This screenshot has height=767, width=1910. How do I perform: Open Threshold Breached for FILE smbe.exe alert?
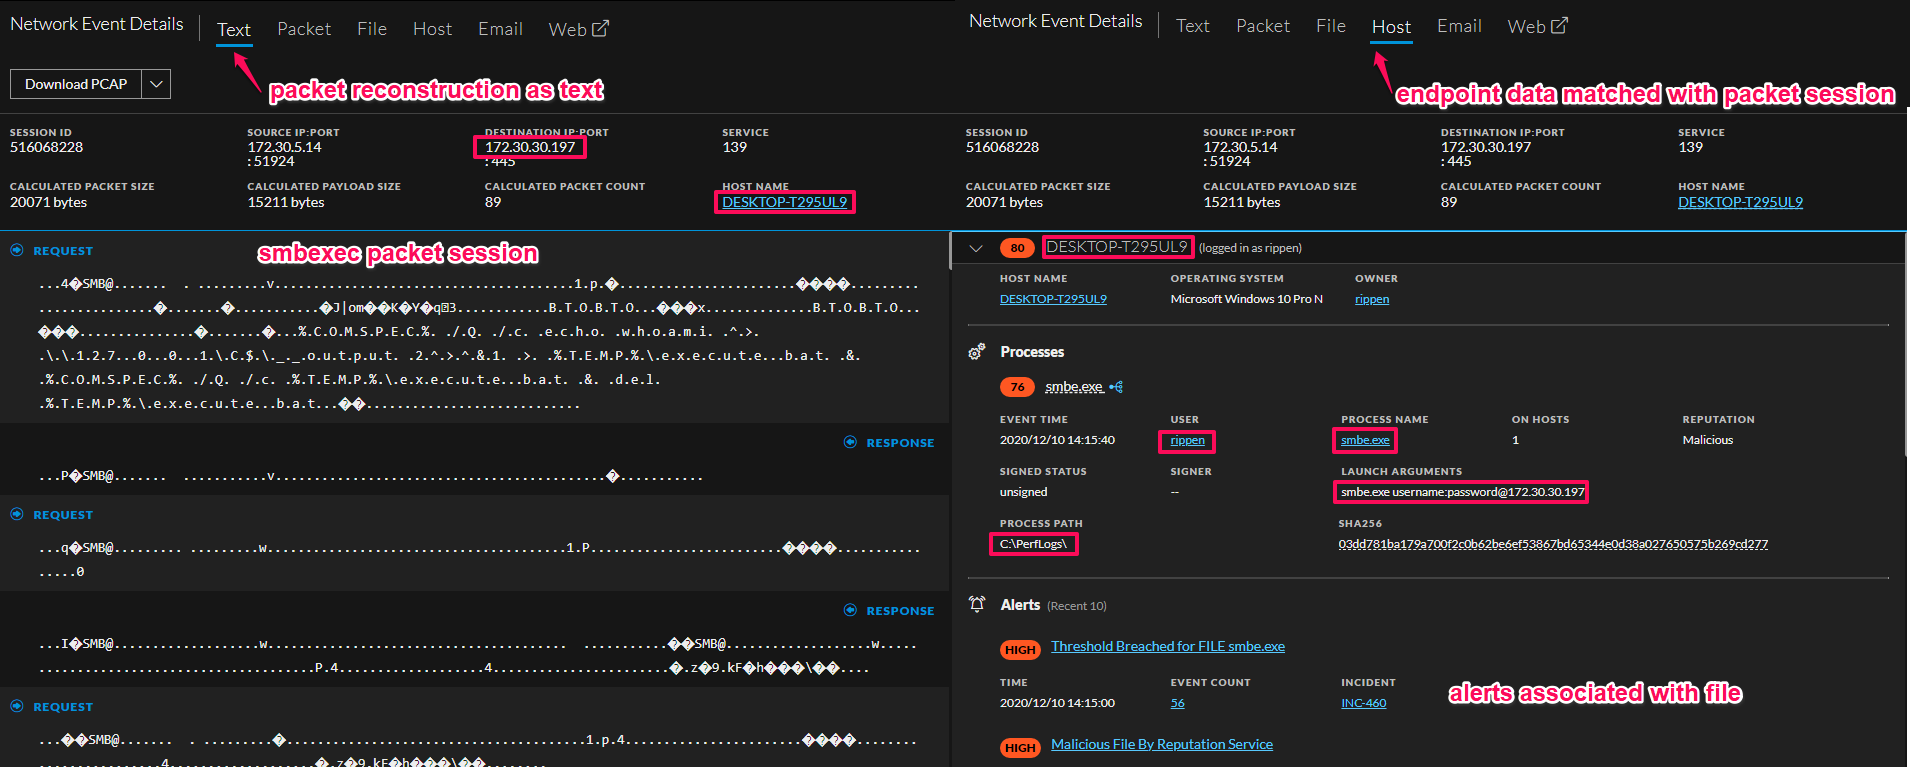pyautogui.click(x=1167, y=646)
